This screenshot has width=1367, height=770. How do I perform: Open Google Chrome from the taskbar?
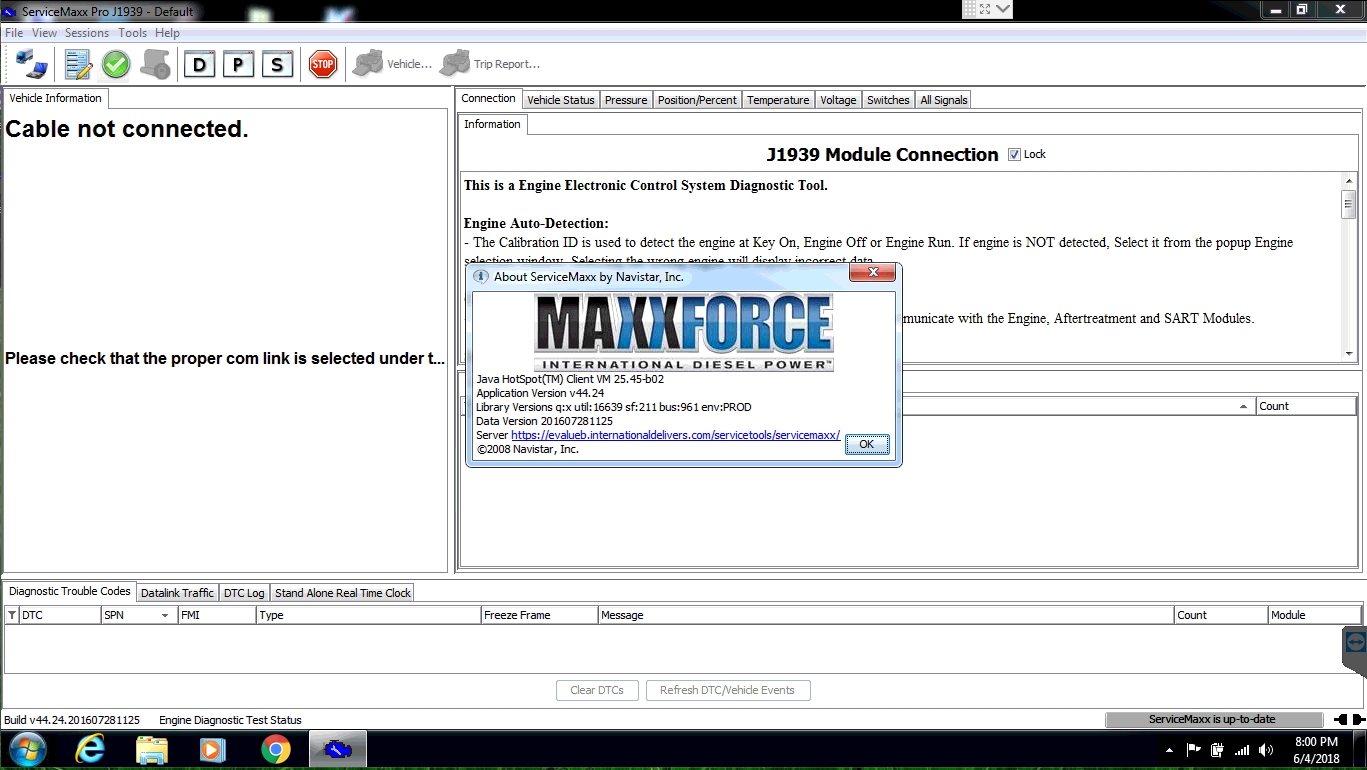point(276,749)
